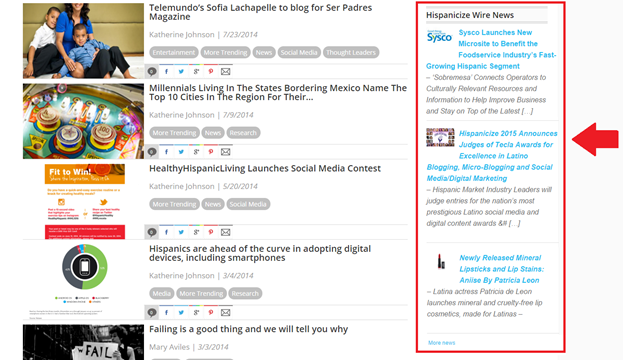Image resolution: width=623 pixels, height=360 pixels.
Task: Share HealthyHispanicLiving article on Facebook
Action: 166,232
